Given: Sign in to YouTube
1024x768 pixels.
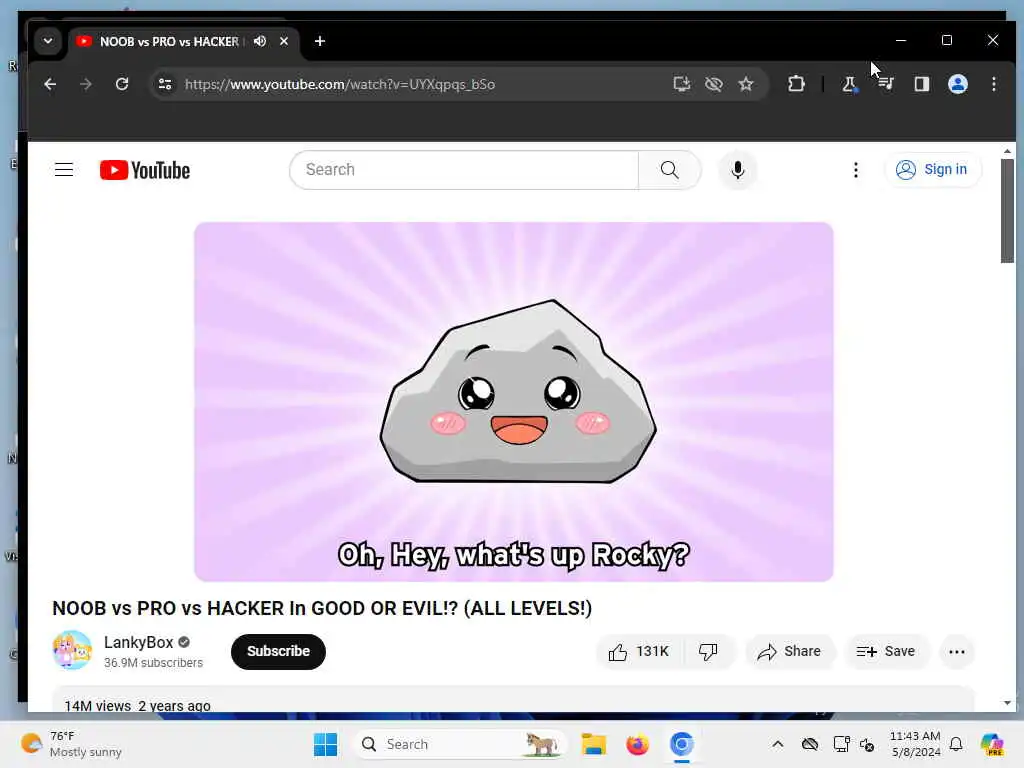Looking at the screenshot, I should (933, 170).
